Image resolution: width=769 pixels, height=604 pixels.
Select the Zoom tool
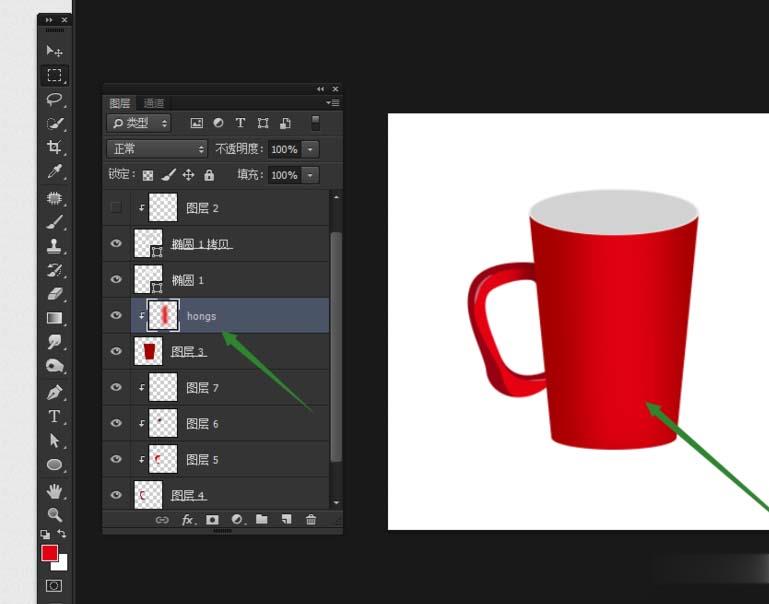54,514
